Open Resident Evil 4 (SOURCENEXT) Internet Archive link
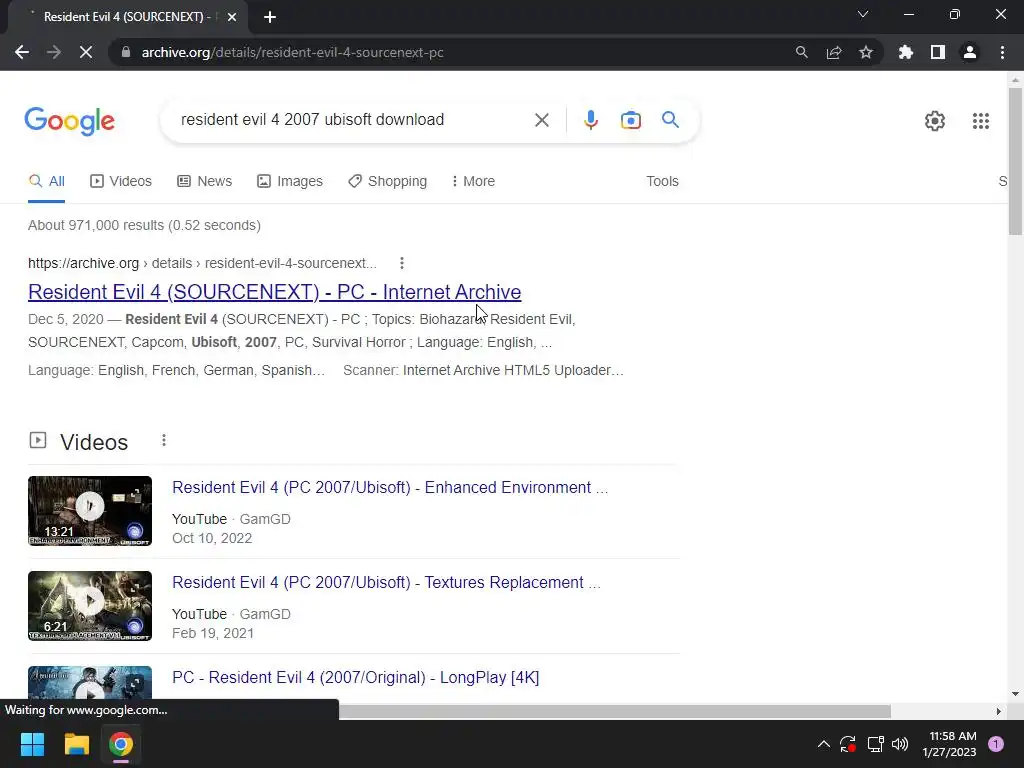This screenshot has width=1024, height=768. click(x=274, y=292)
